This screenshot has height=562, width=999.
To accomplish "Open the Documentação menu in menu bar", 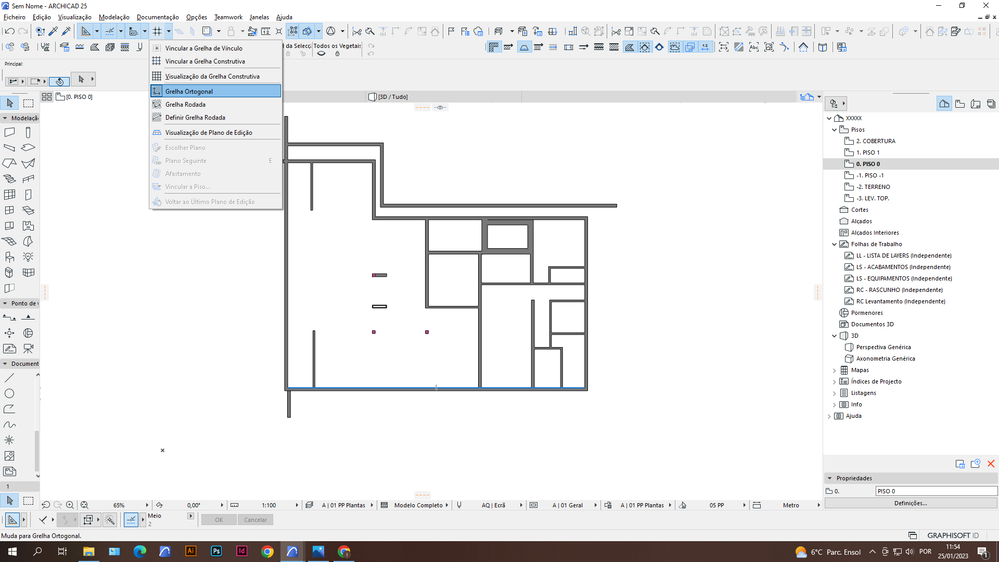I will [x=157, y=17].
